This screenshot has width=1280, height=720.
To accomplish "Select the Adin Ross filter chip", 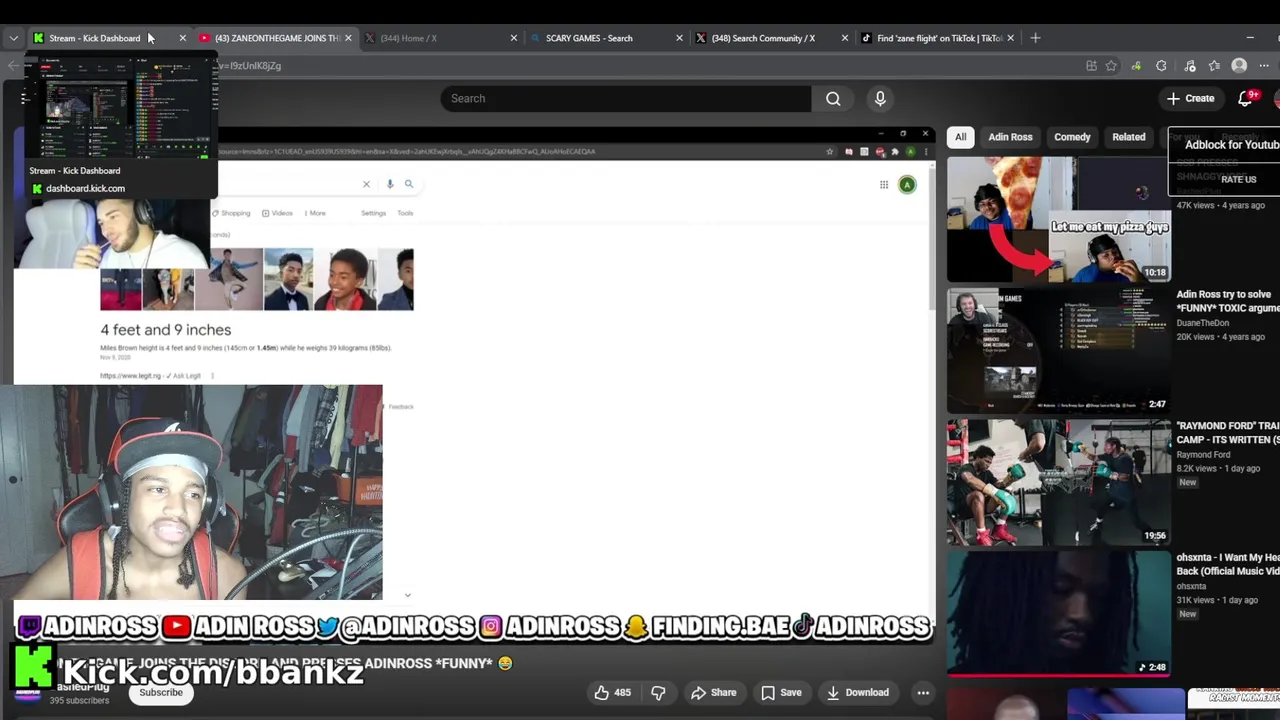I will 1010,137.
